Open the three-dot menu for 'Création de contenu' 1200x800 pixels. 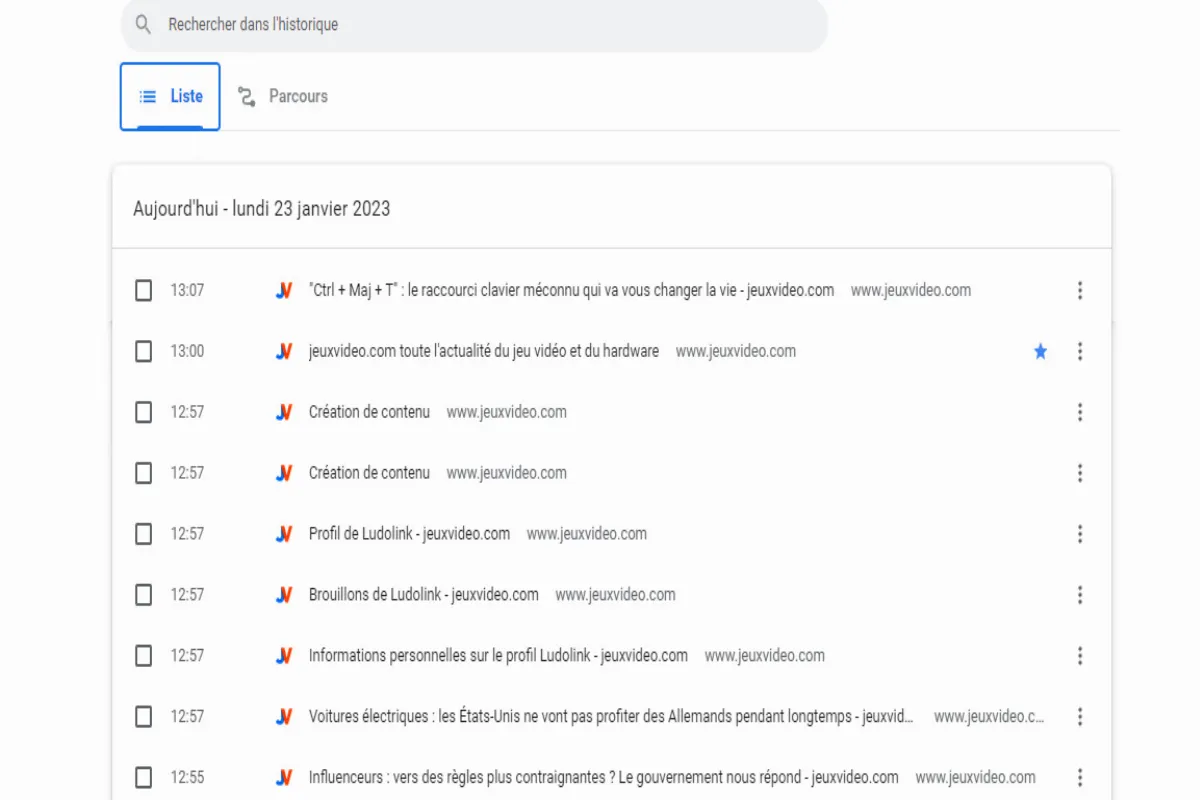(x=1080, y=412)
